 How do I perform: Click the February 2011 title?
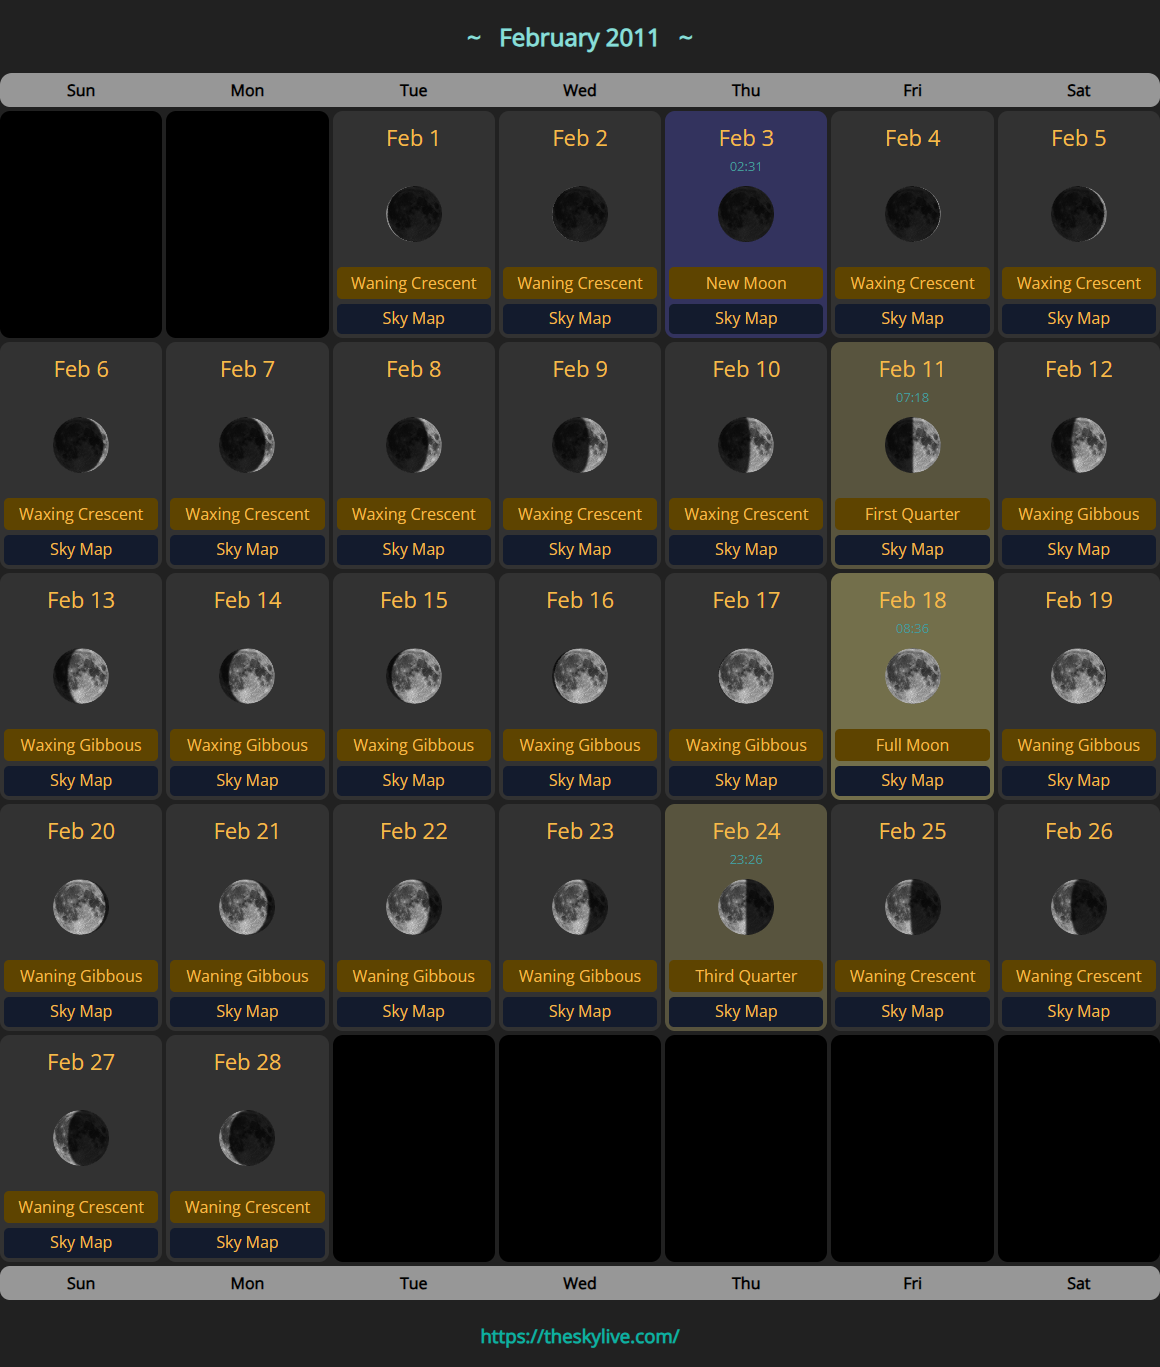[x=579, y=38]
